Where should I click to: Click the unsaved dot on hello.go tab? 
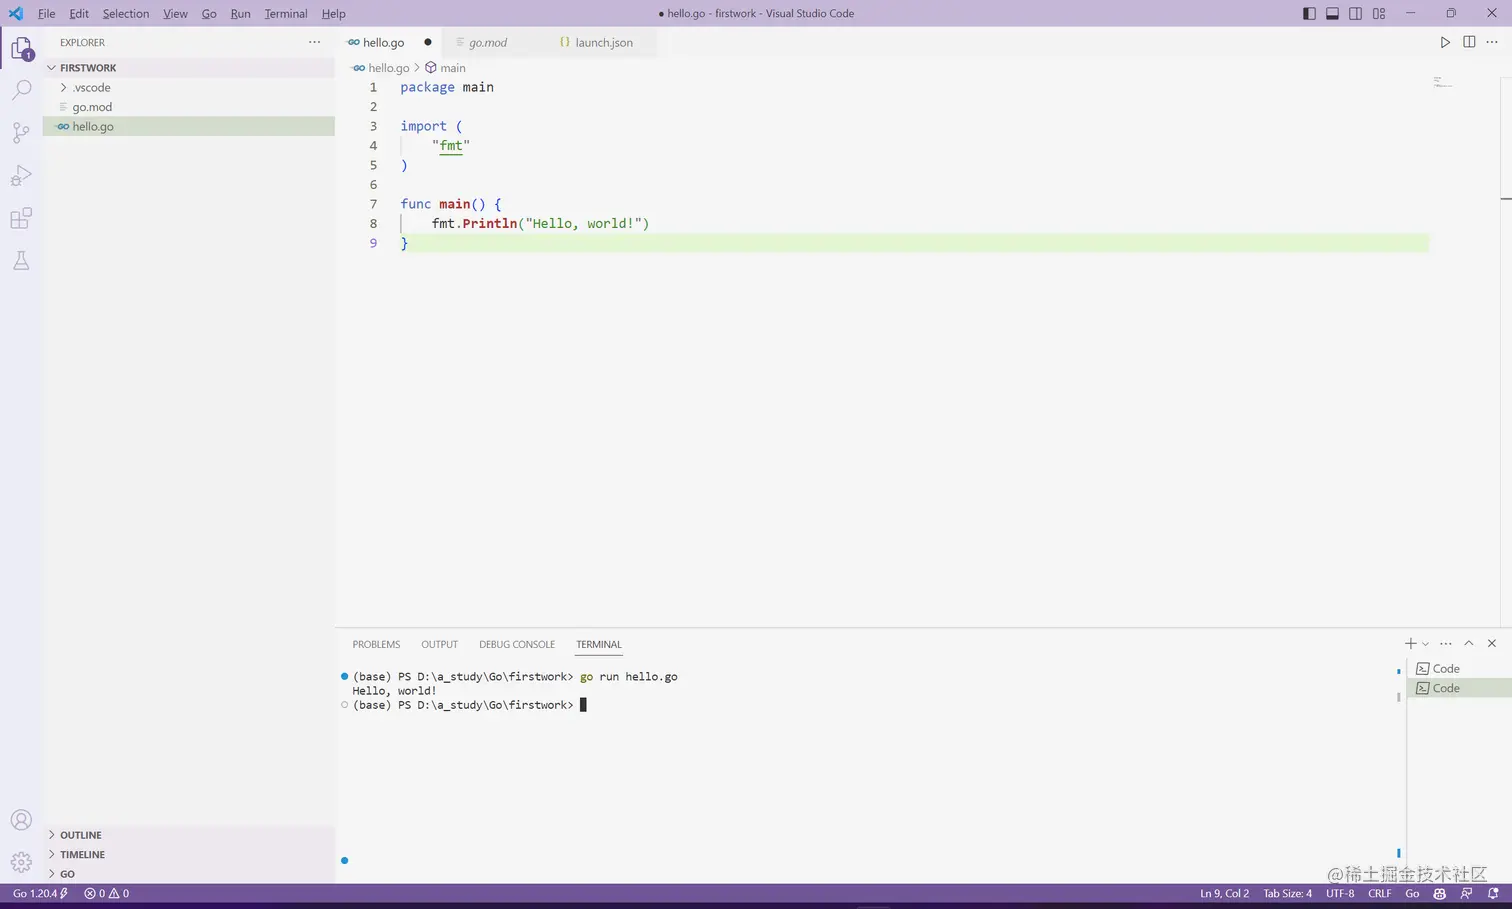point(428,42)
